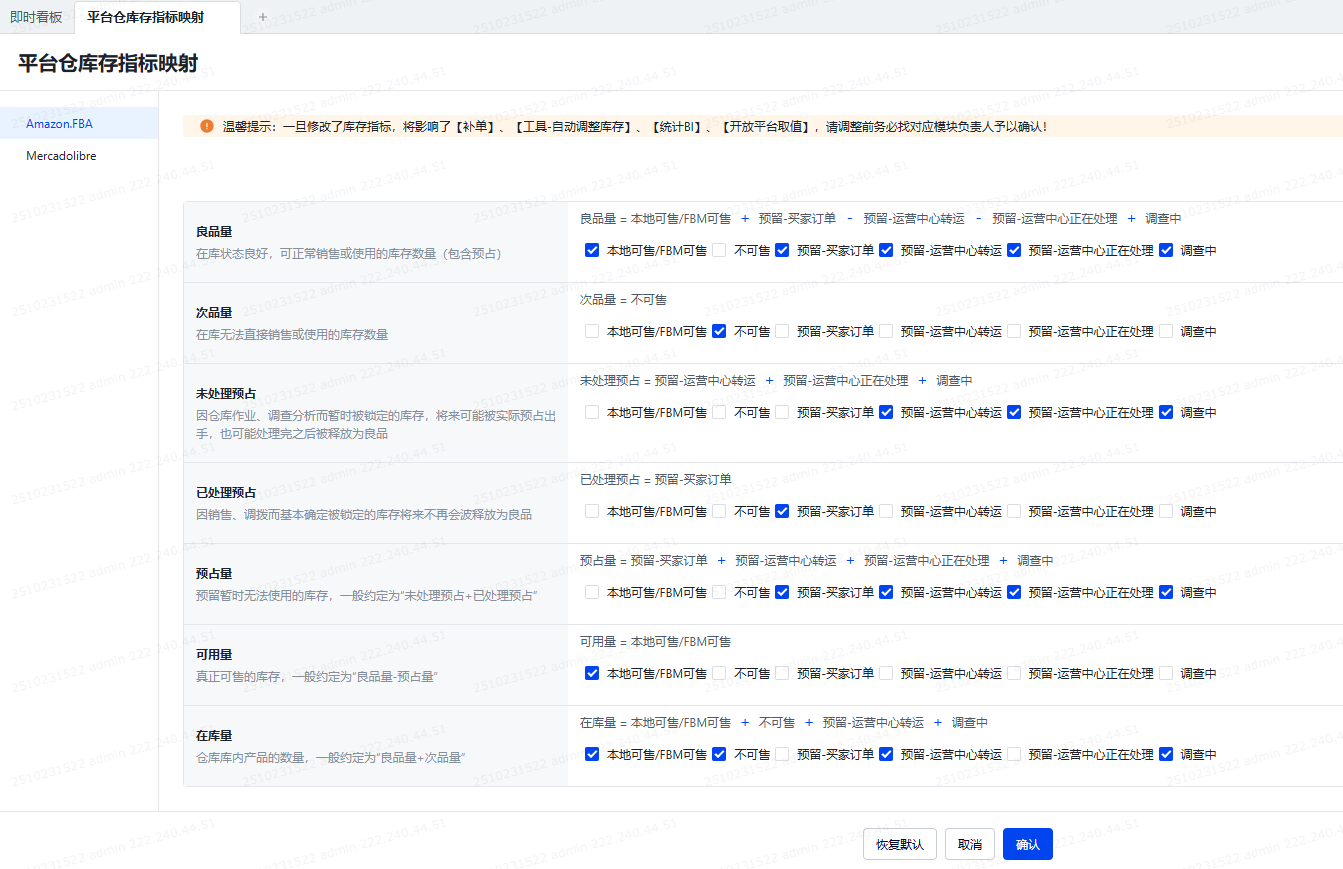The height and width of the screenshot is (869, 1343).
Task: Enable 不可售 checkbox in the 良品量 row
Action: (719, 250)
